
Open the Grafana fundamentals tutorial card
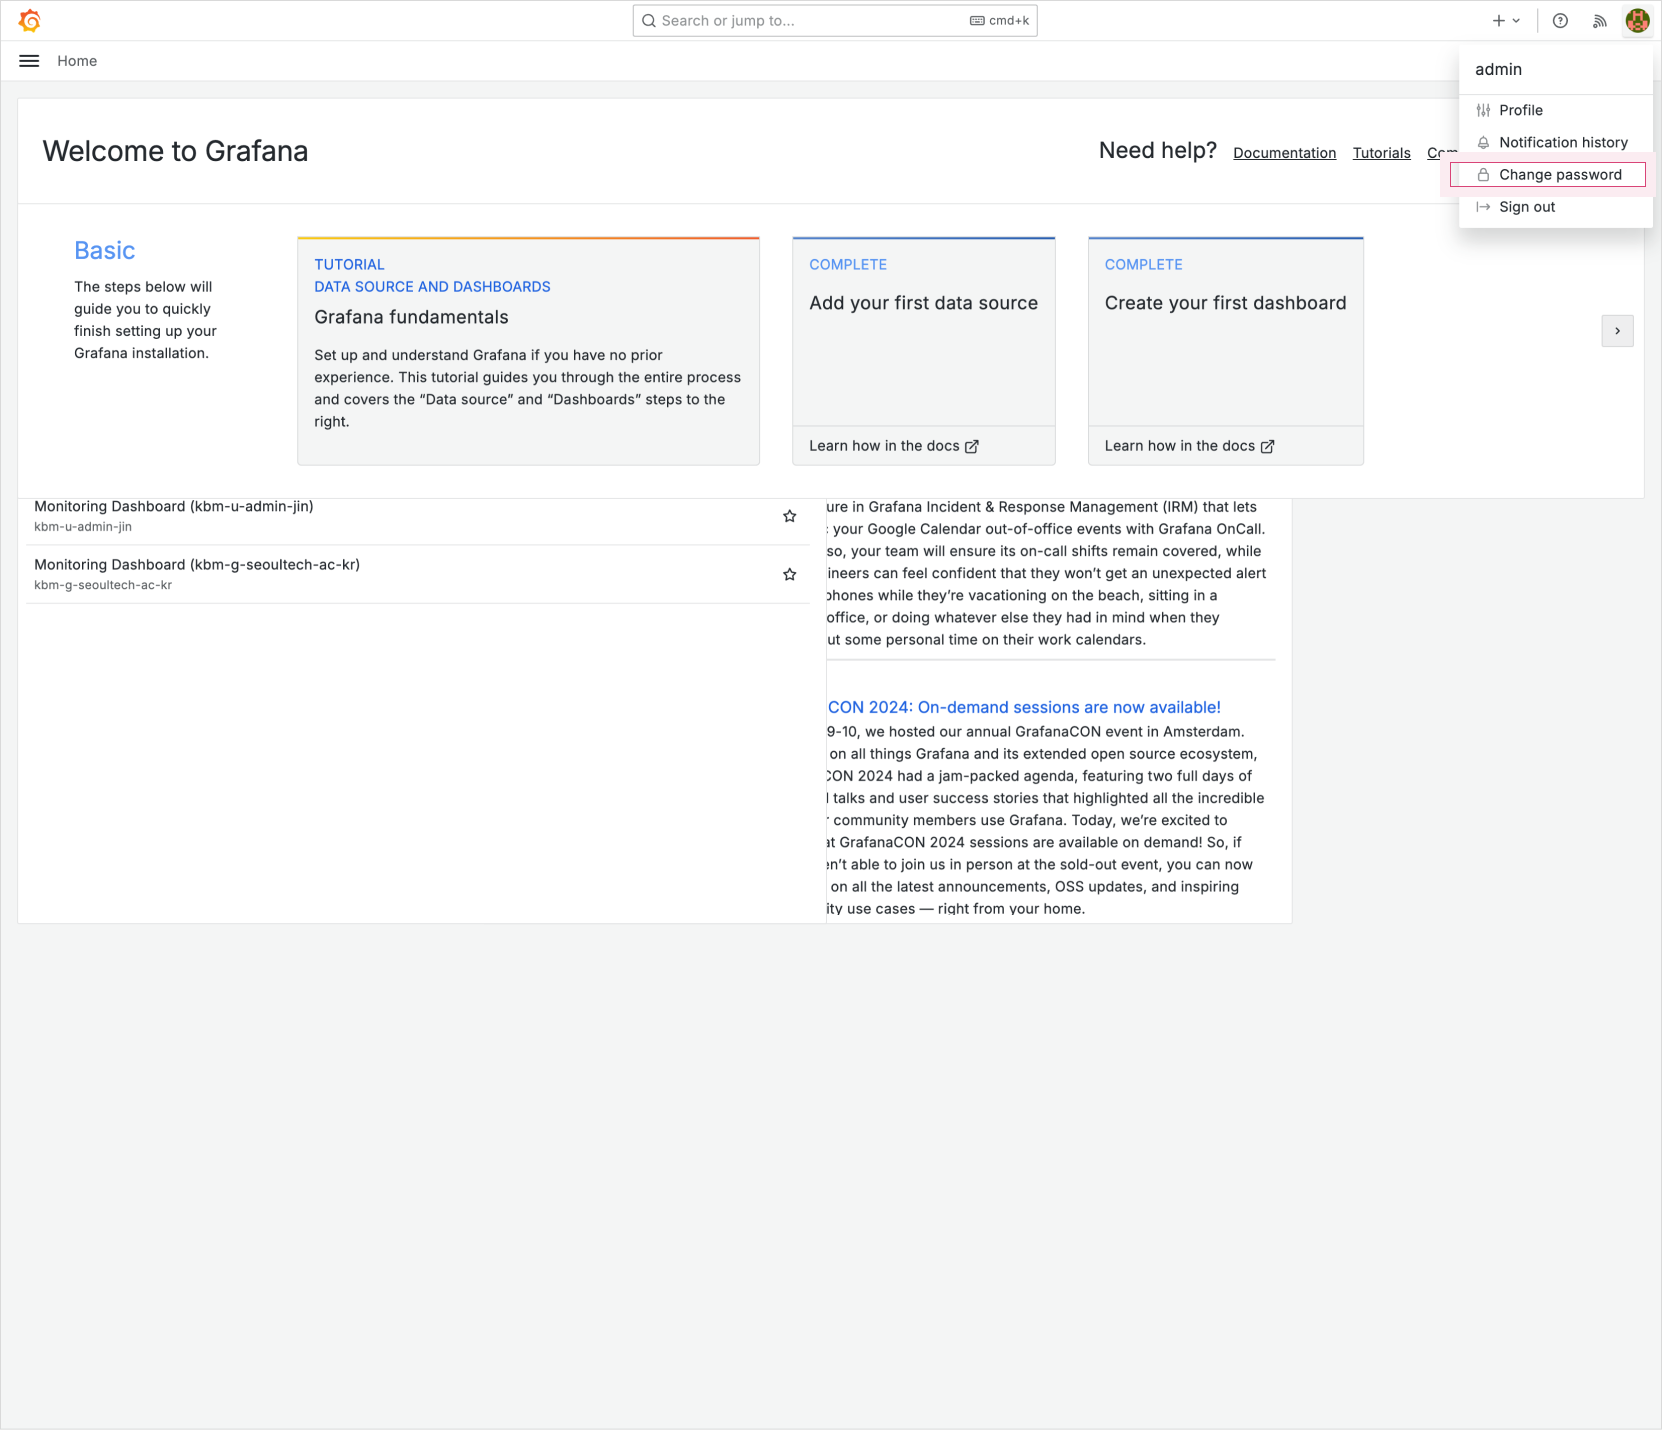coord(528,351)
